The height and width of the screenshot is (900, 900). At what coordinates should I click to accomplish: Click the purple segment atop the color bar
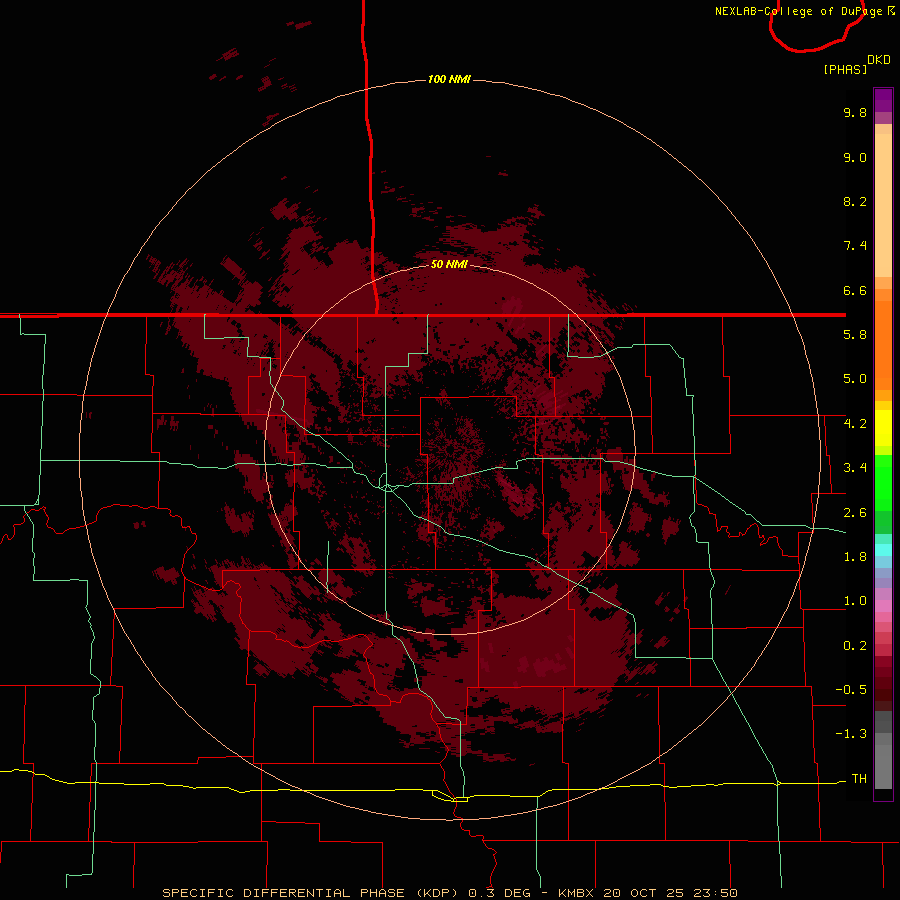coord(883,100)
